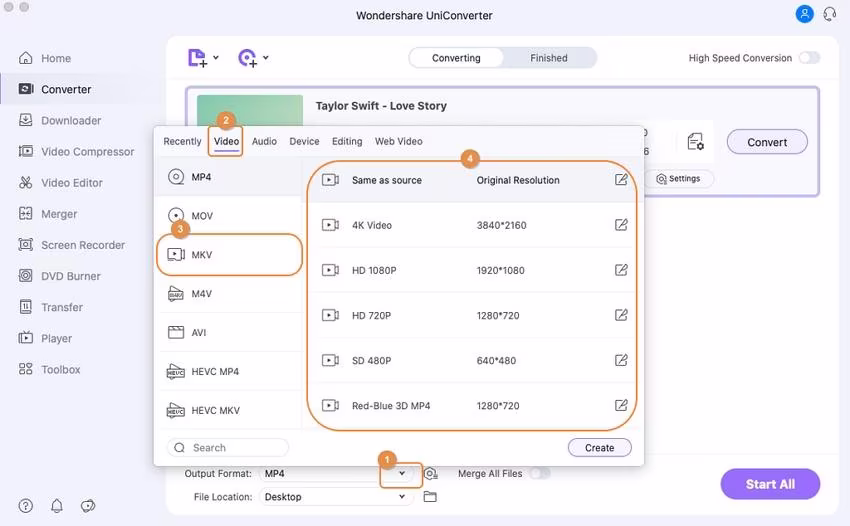This screenshot has width=850, height=526.
Task: Choose the SD 480P resolution row
Action: pyautogui.click(x=474, y=360)
